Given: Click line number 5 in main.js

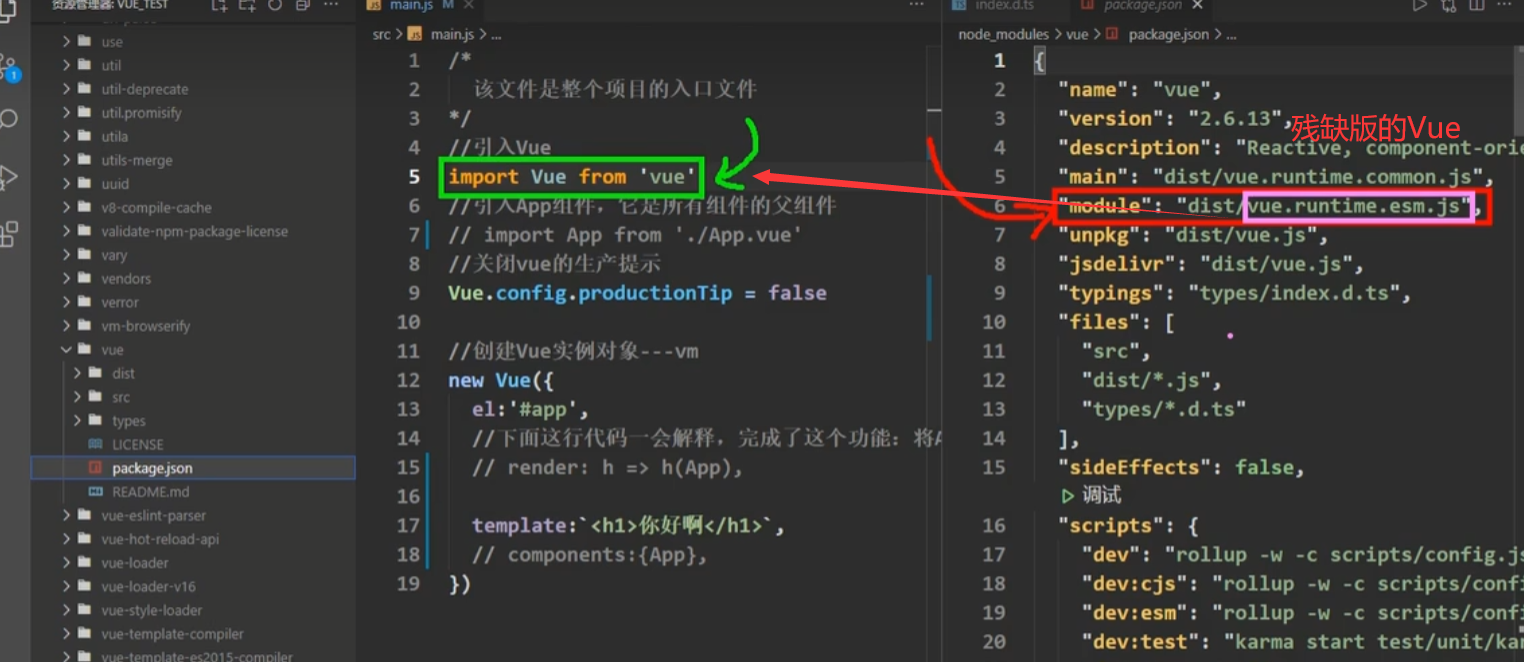Looking at the screenshot, I should [415, 177].
